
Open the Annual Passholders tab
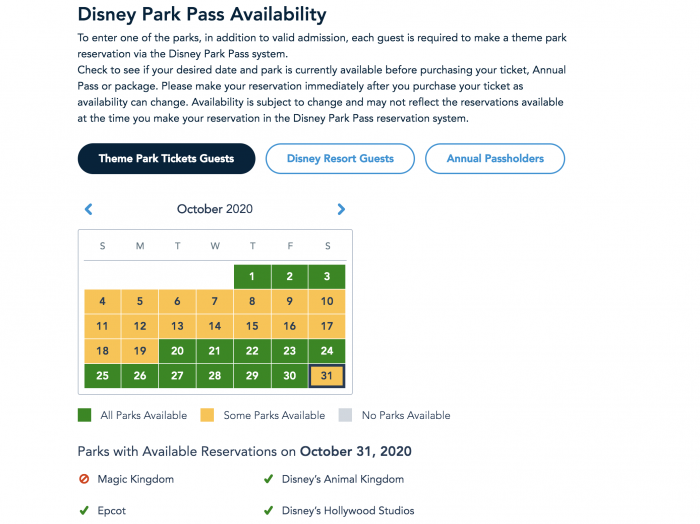(495, 158)
